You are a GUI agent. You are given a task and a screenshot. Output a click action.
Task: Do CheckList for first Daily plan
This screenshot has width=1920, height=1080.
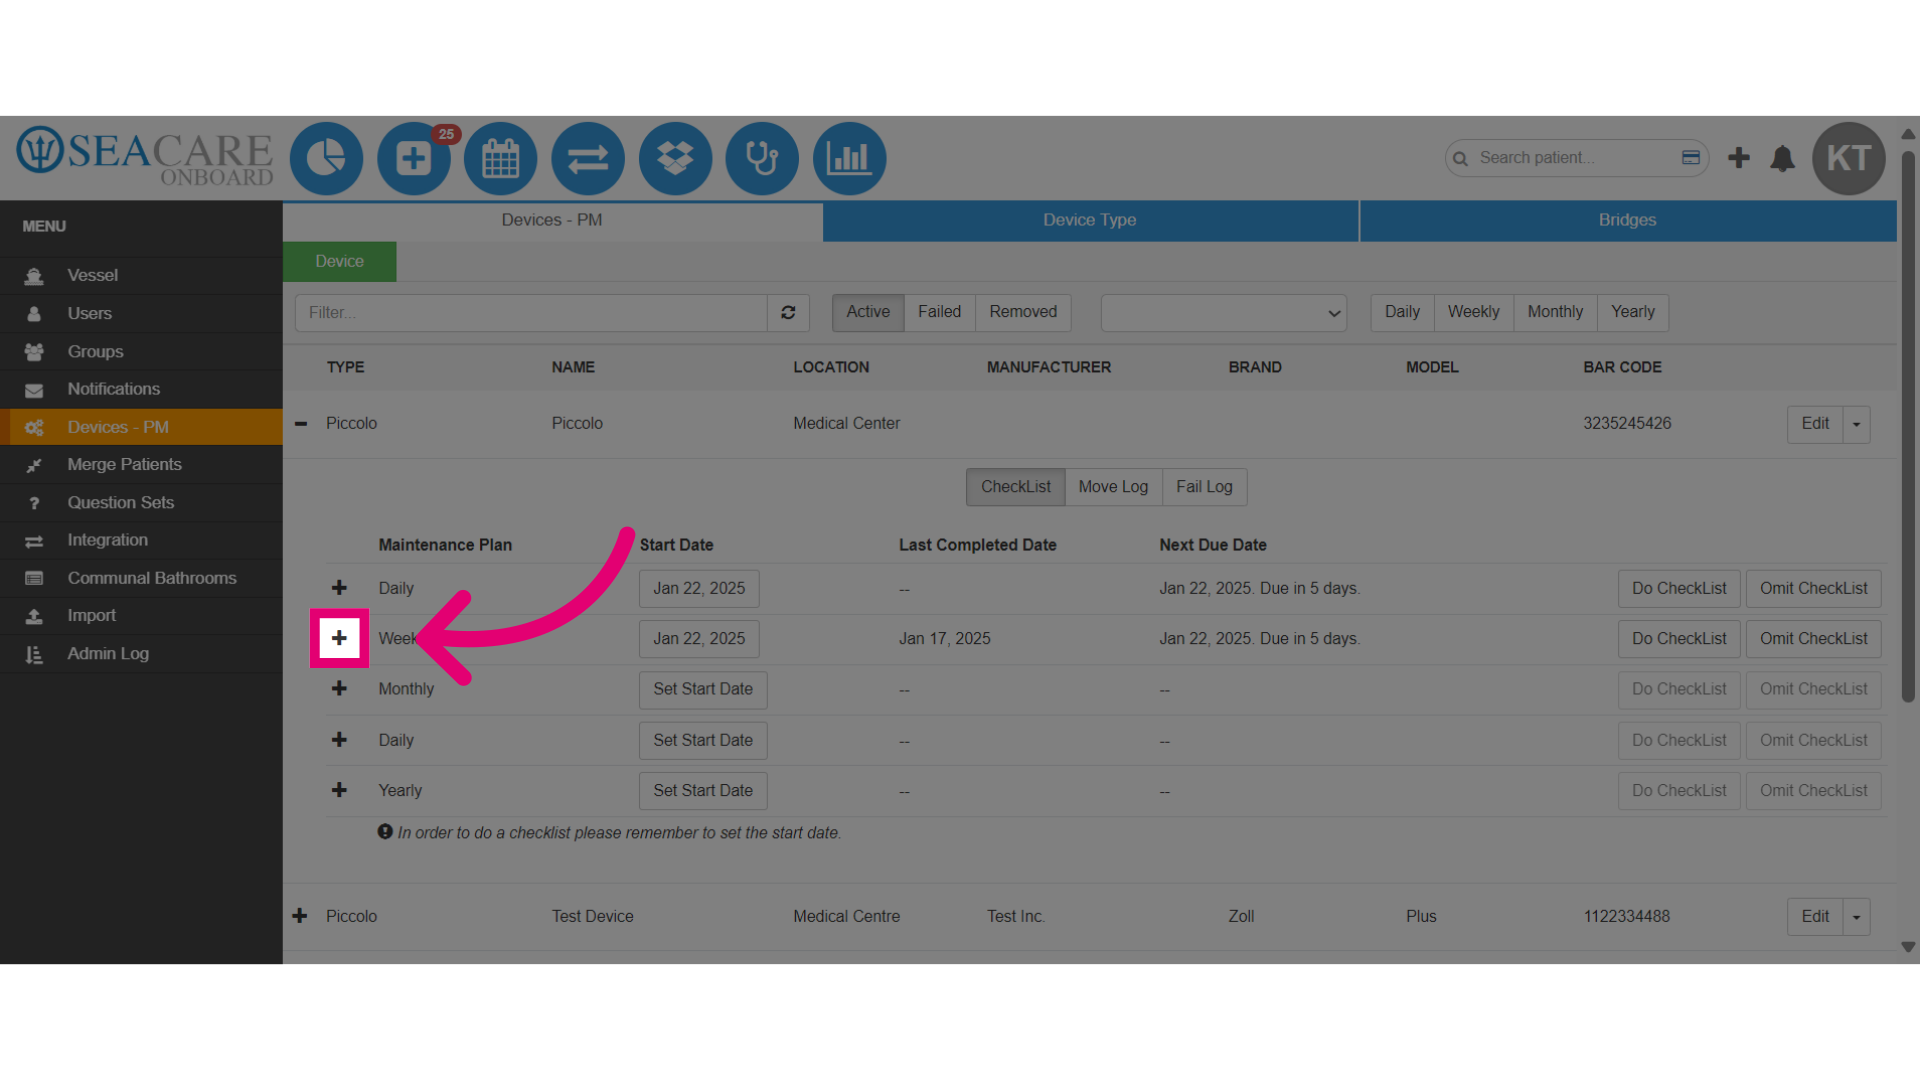tap(1679, 588)
